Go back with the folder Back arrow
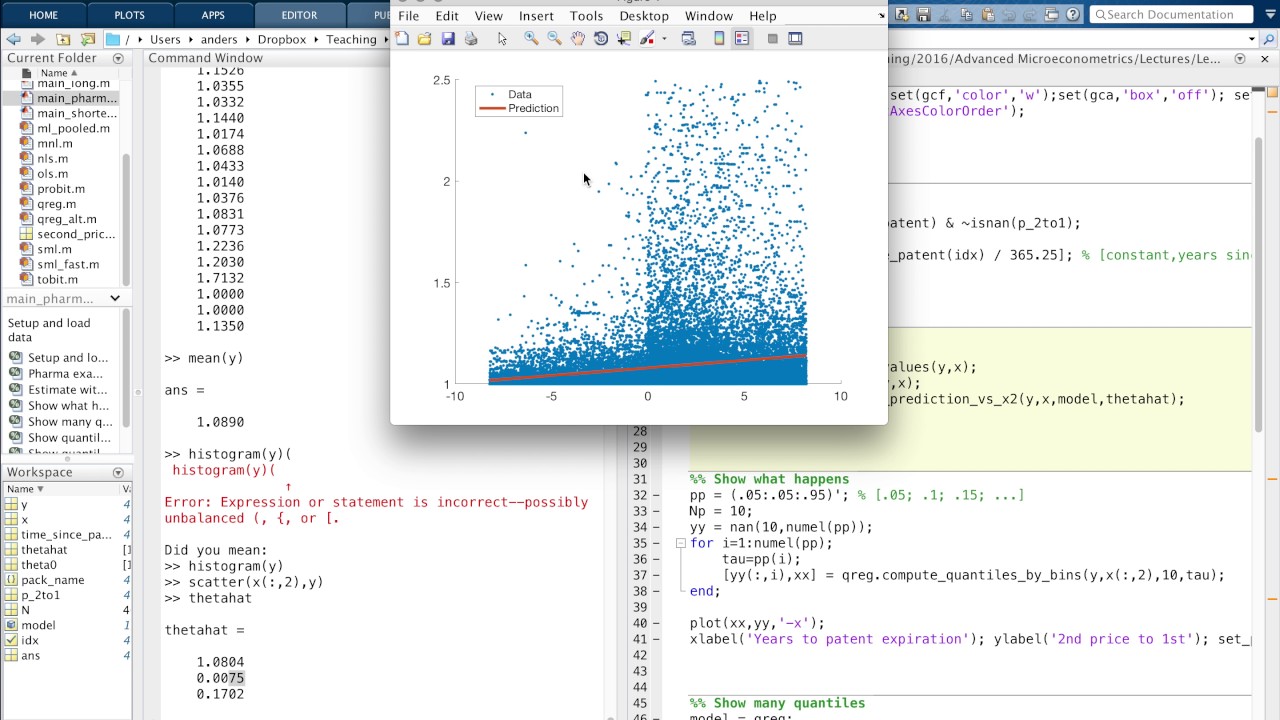The image size is (1280, 720). click(14, 39)
